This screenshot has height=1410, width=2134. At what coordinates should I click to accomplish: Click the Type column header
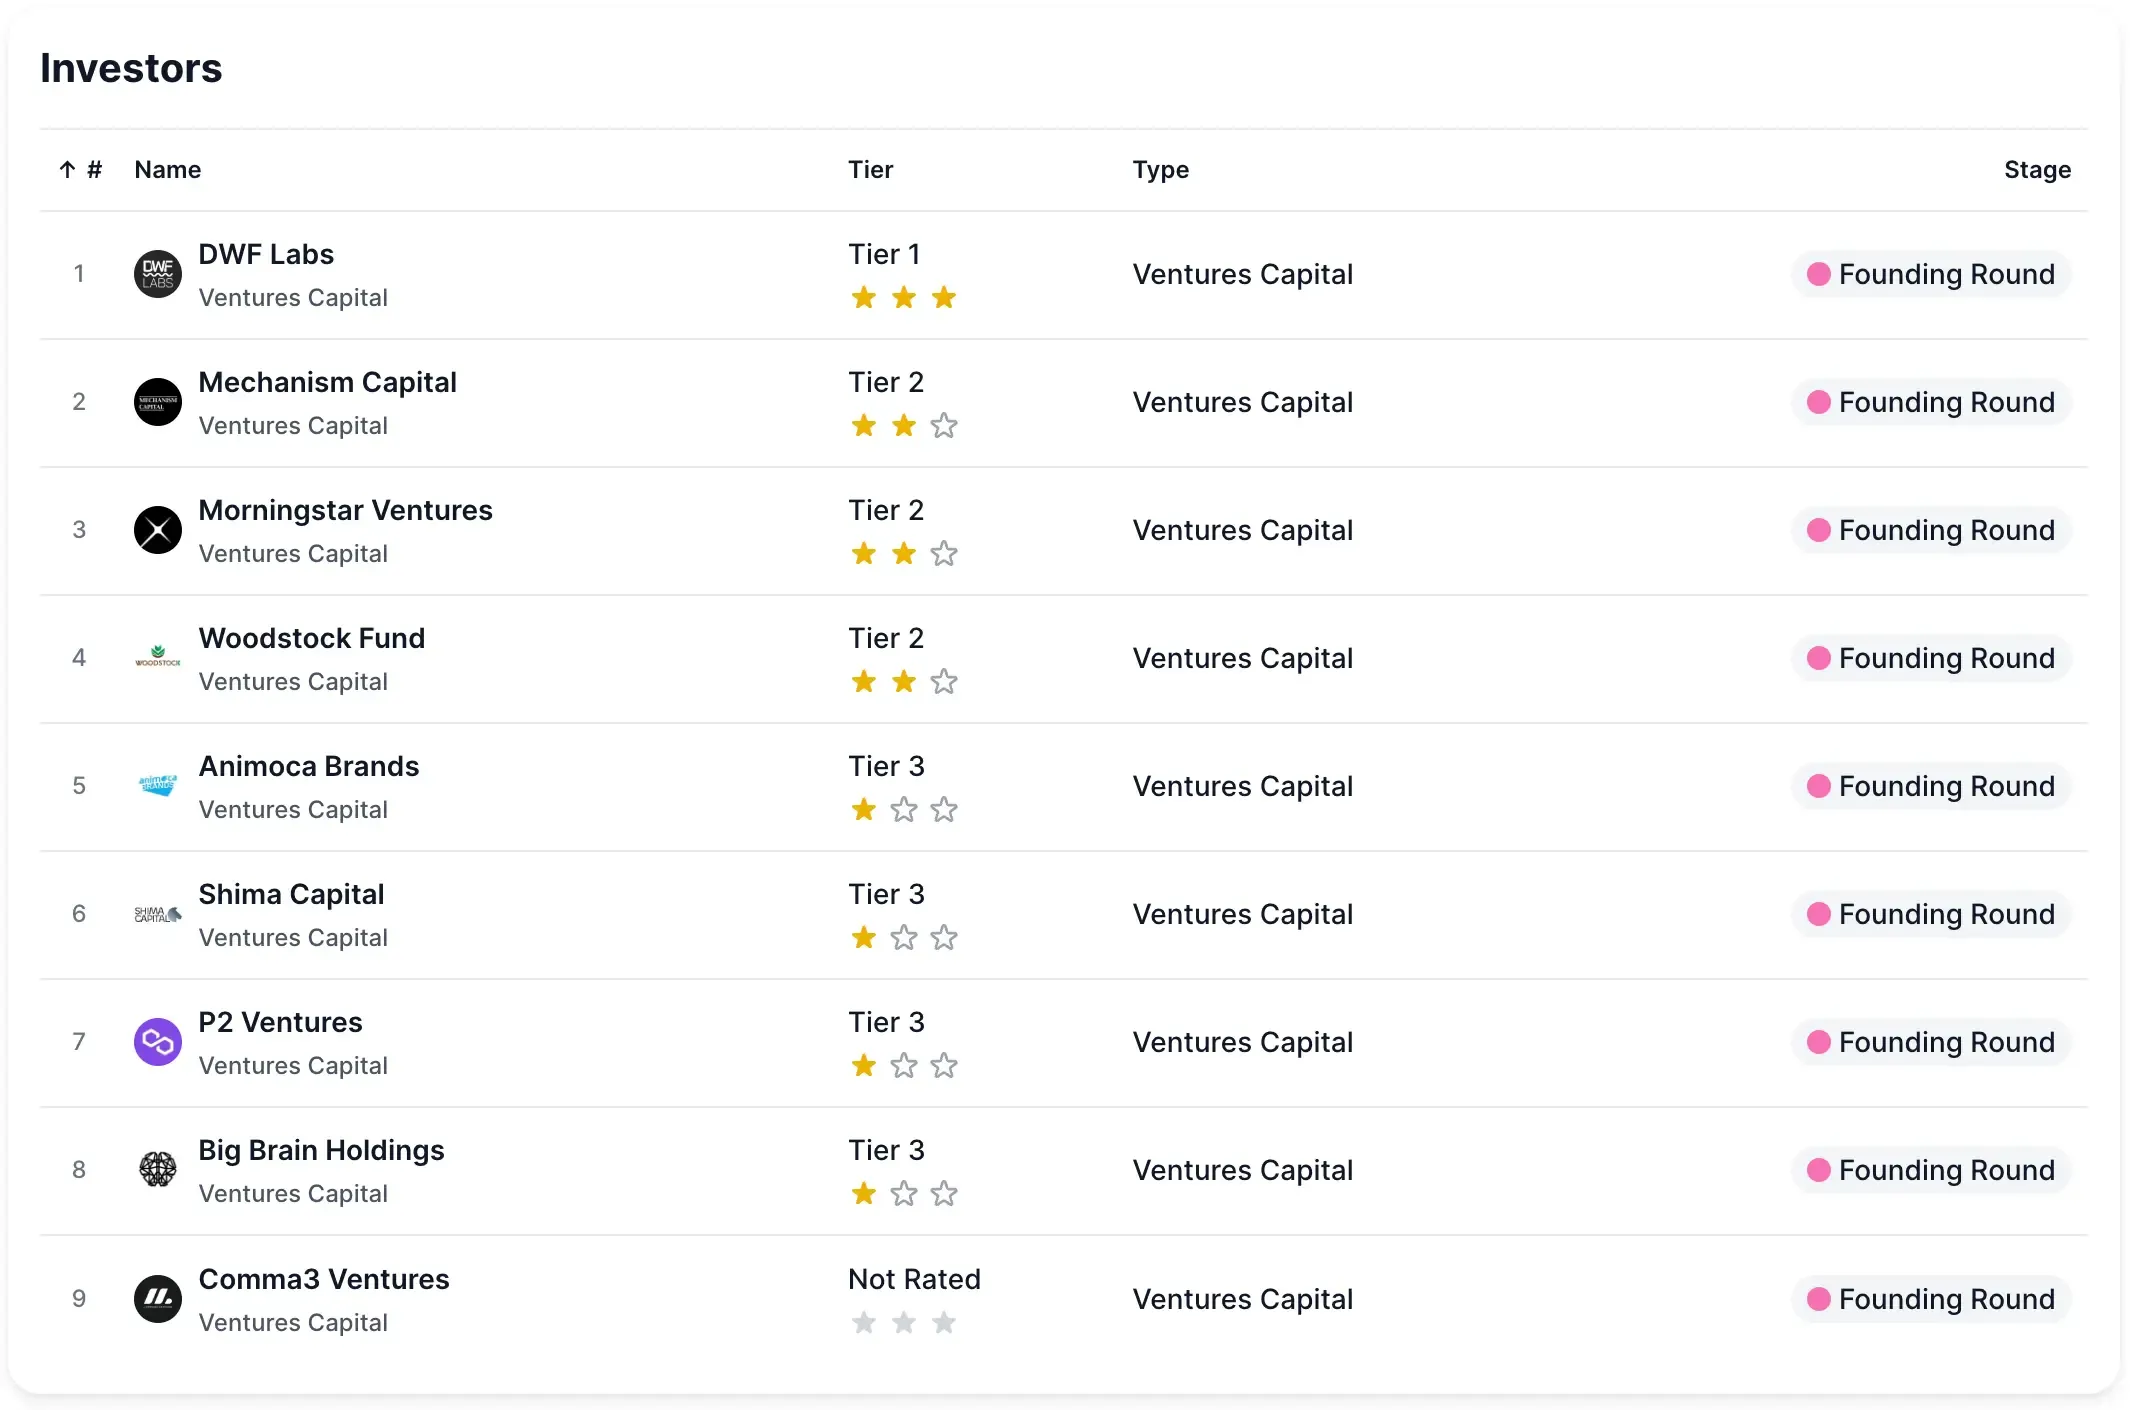click(x=1160, y=170)
